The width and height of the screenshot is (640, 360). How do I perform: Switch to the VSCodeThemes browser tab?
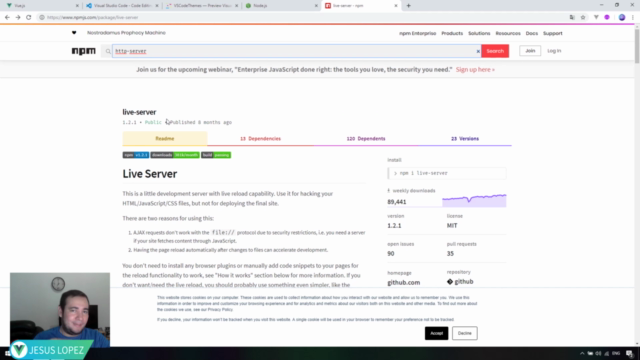coord(202,6)
